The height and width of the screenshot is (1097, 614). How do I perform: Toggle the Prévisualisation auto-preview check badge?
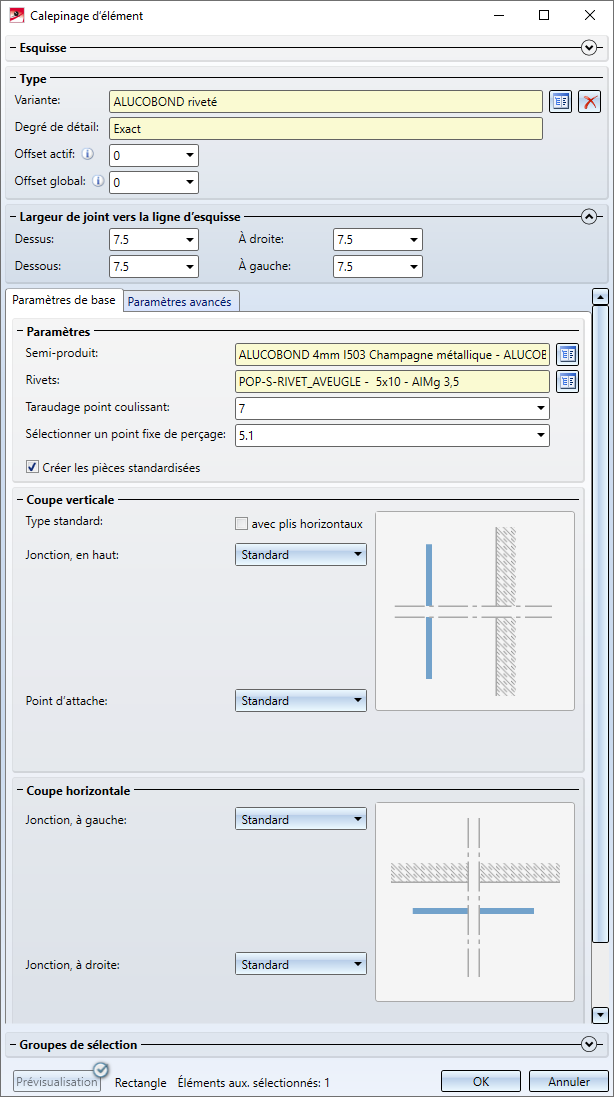pos(101,1069)
